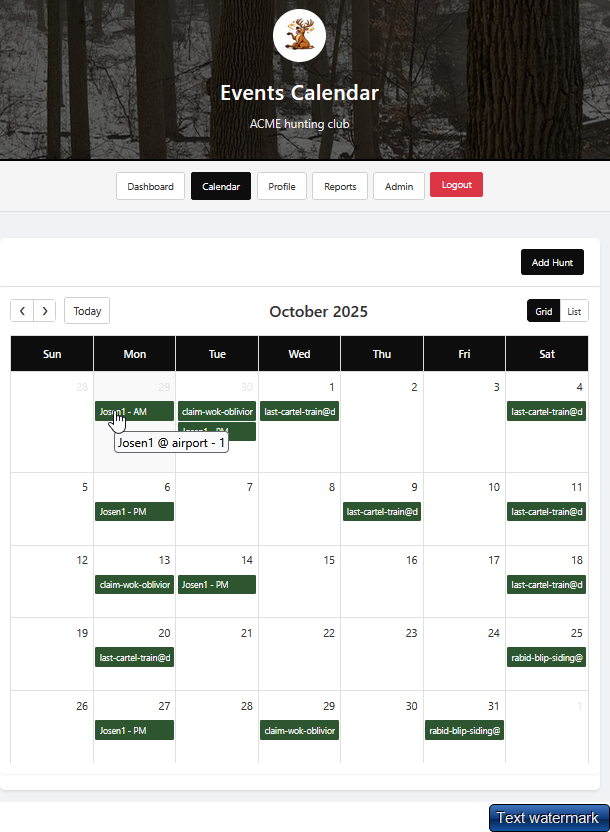Open last-cartel-train event on October 1
Viewport: 610px width, 832px height.
pos(299,411)
